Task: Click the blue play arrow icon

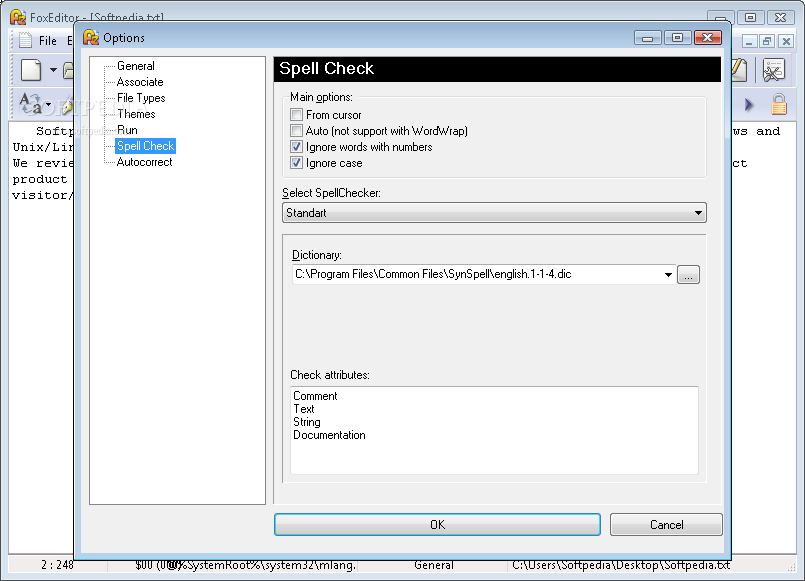Action: 749,105
